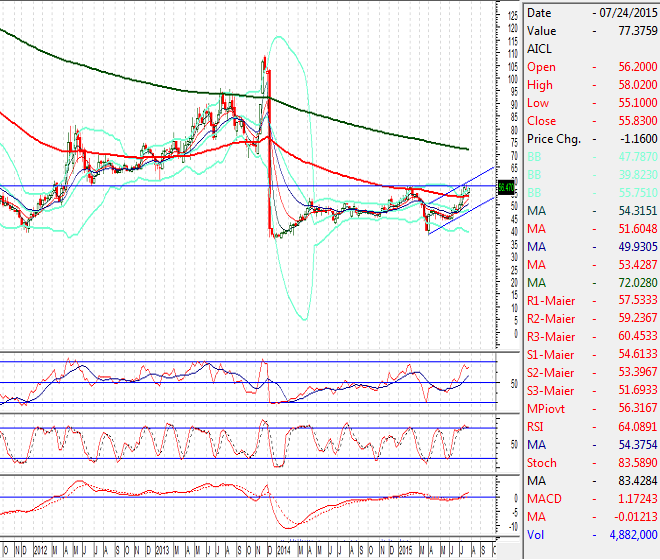Select the S3-Maier support level row
The width and height of the screenshot is (660, 560).
point(590,390)
